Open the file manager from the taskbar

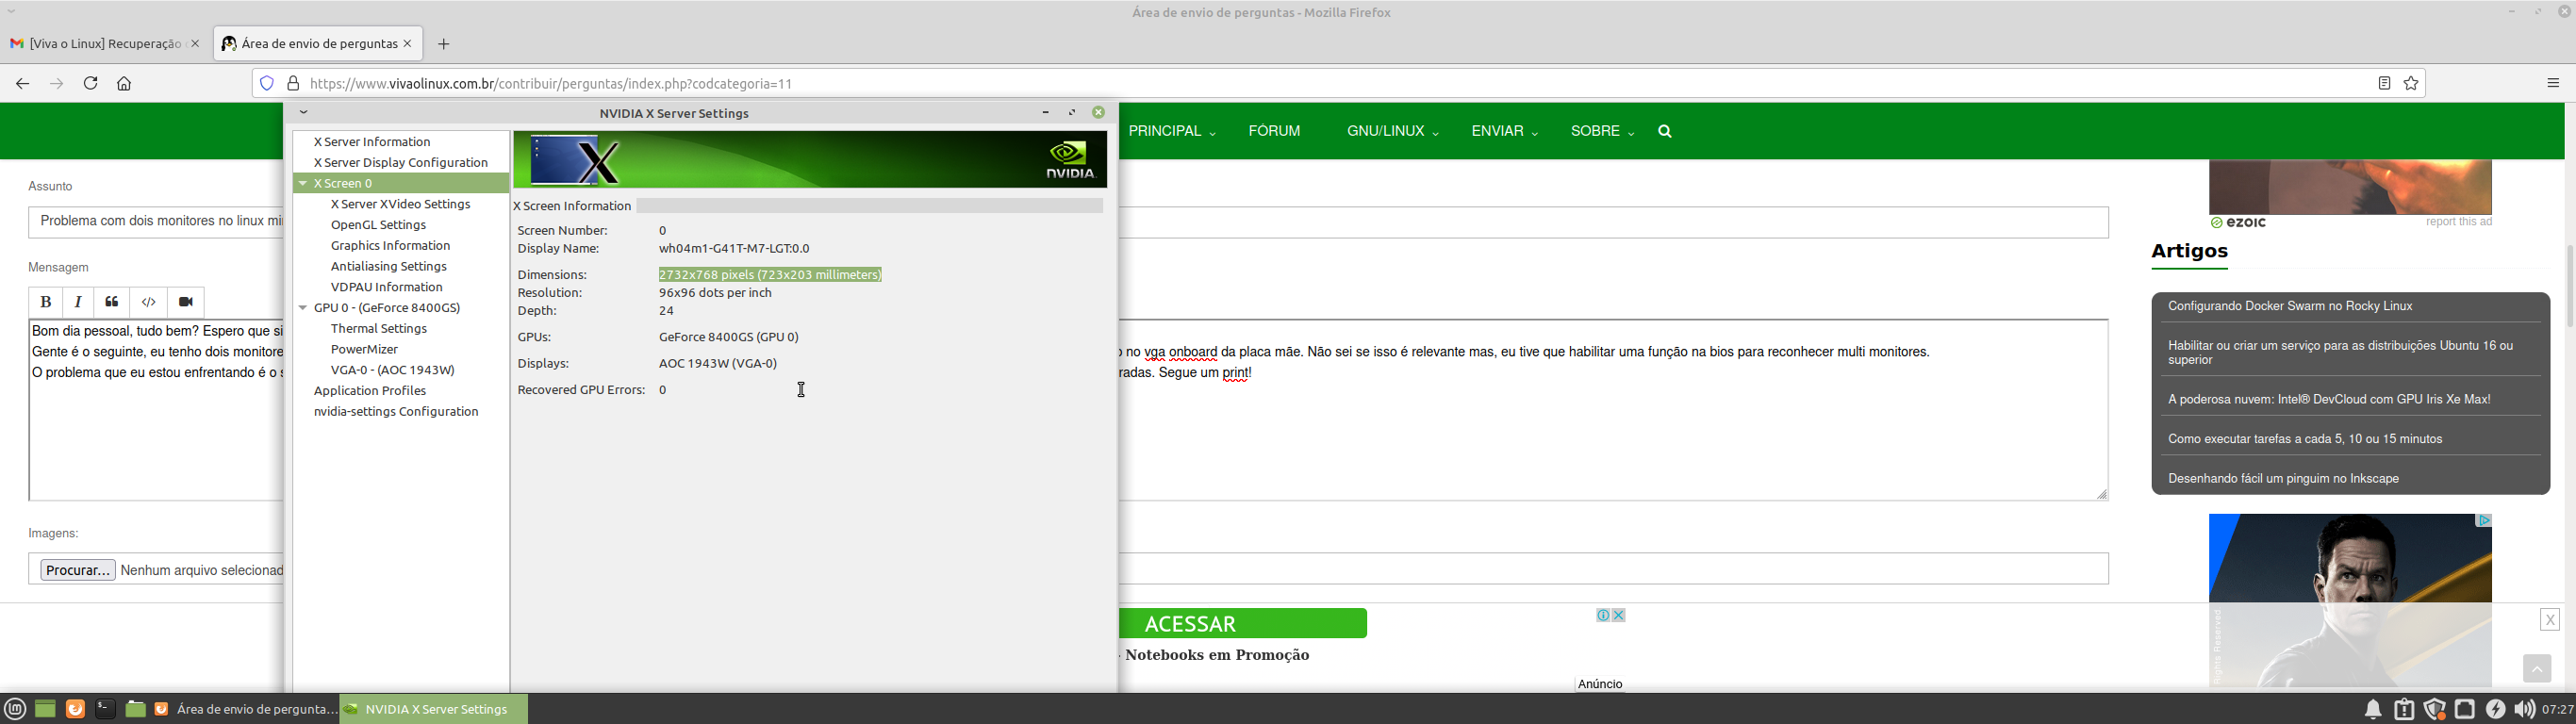pos(135,709)
